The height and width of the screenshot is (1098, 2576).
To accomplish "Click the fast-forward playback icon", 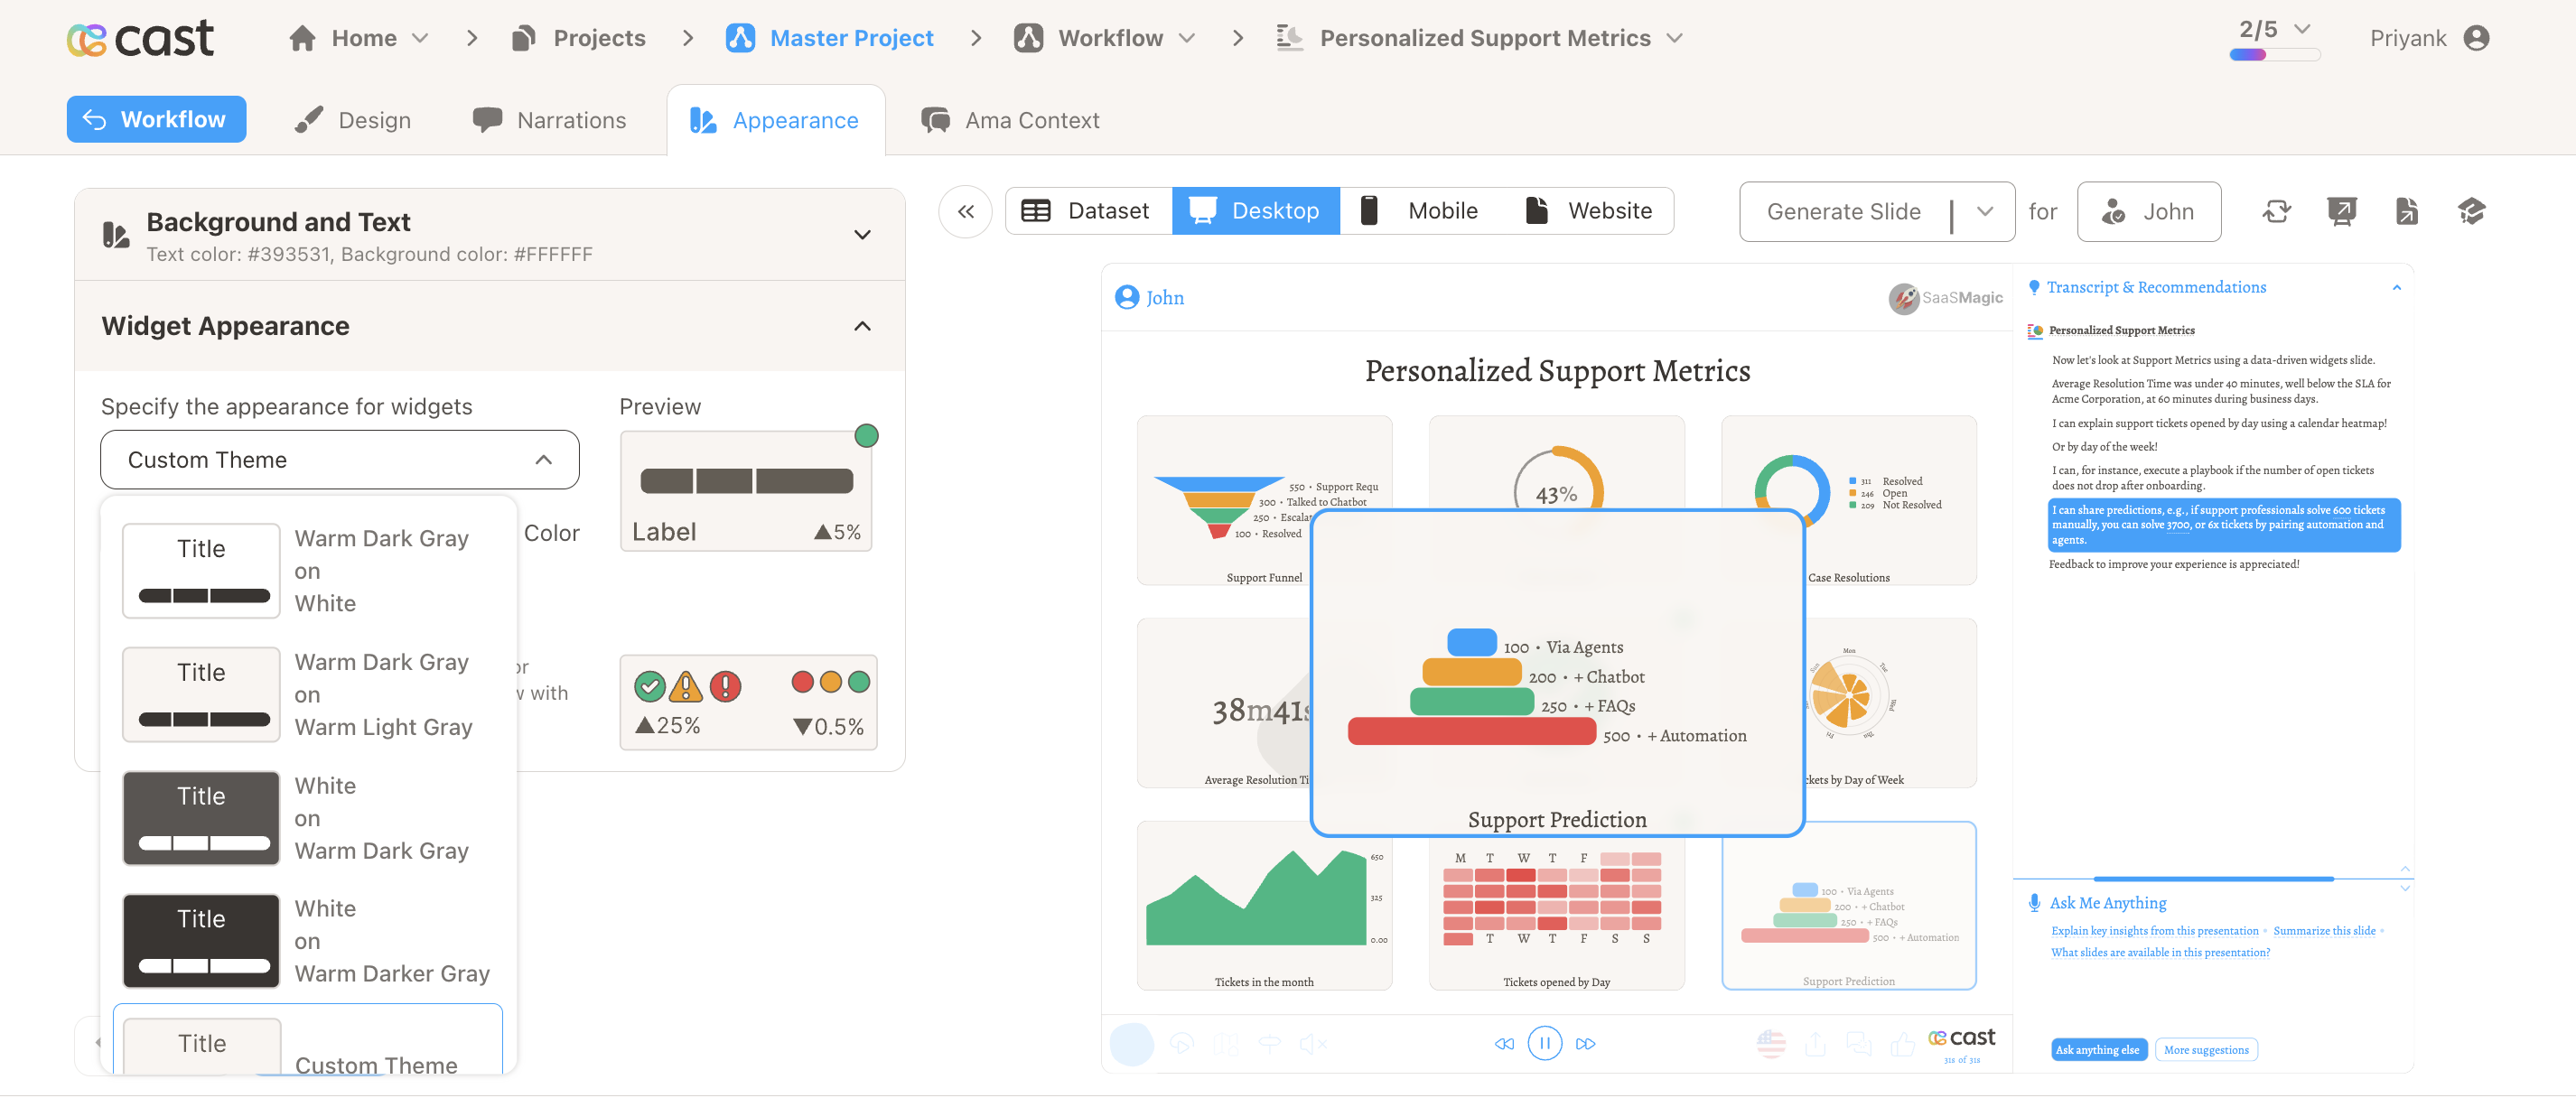I will pyautogui.click(x=1585, y=1043).
